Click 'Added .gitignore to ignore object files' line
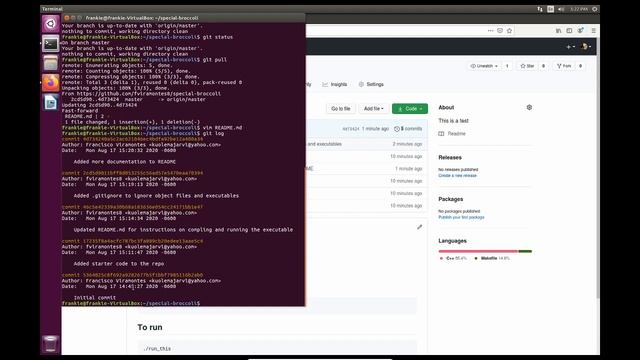The image size is (640, 360). click(156, 196)
